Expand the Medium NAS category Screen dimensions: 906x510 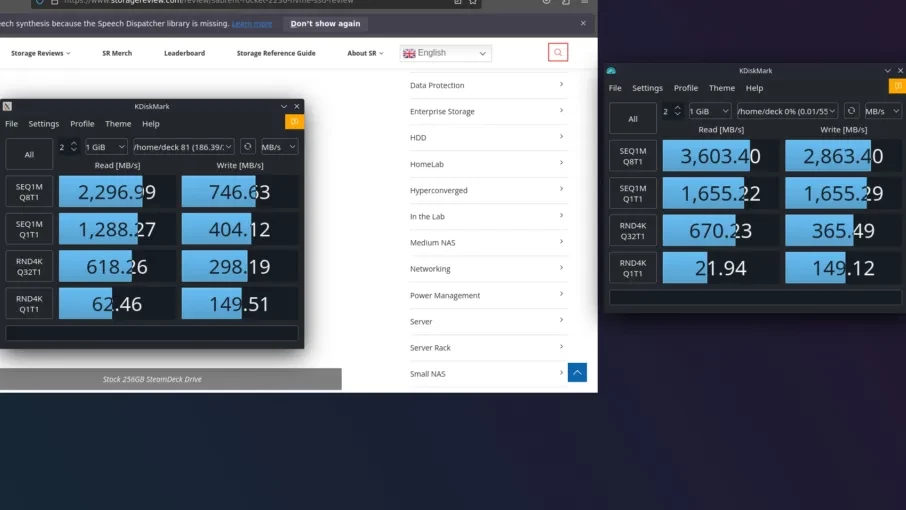tap(487, 243)
